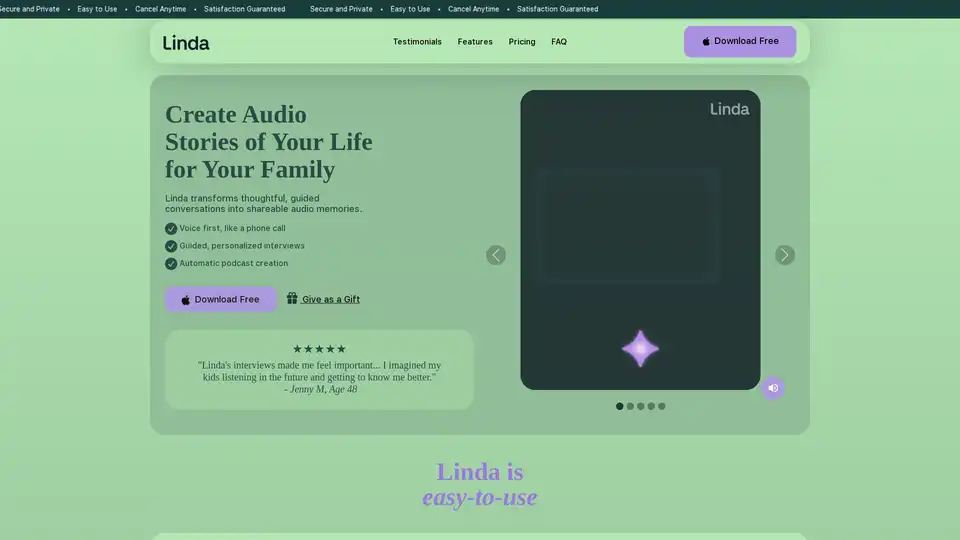Follow the Give as a Gift link
This screenshot has height=540, width=960.
(331, 299)
